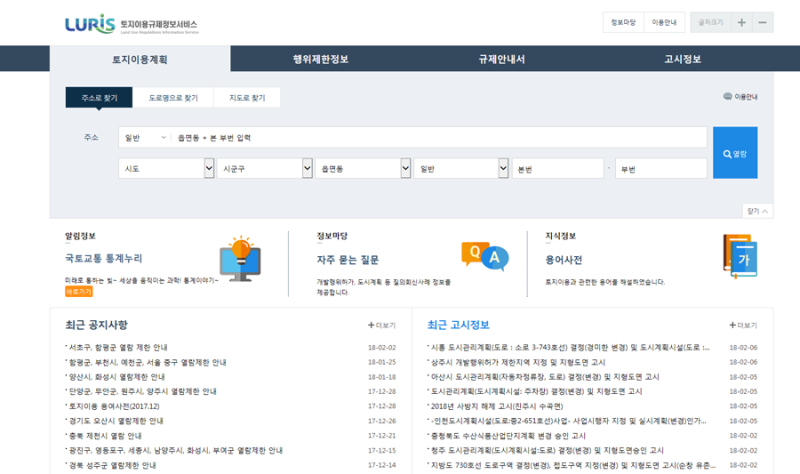Click the 읍면동 address text input

439,138
